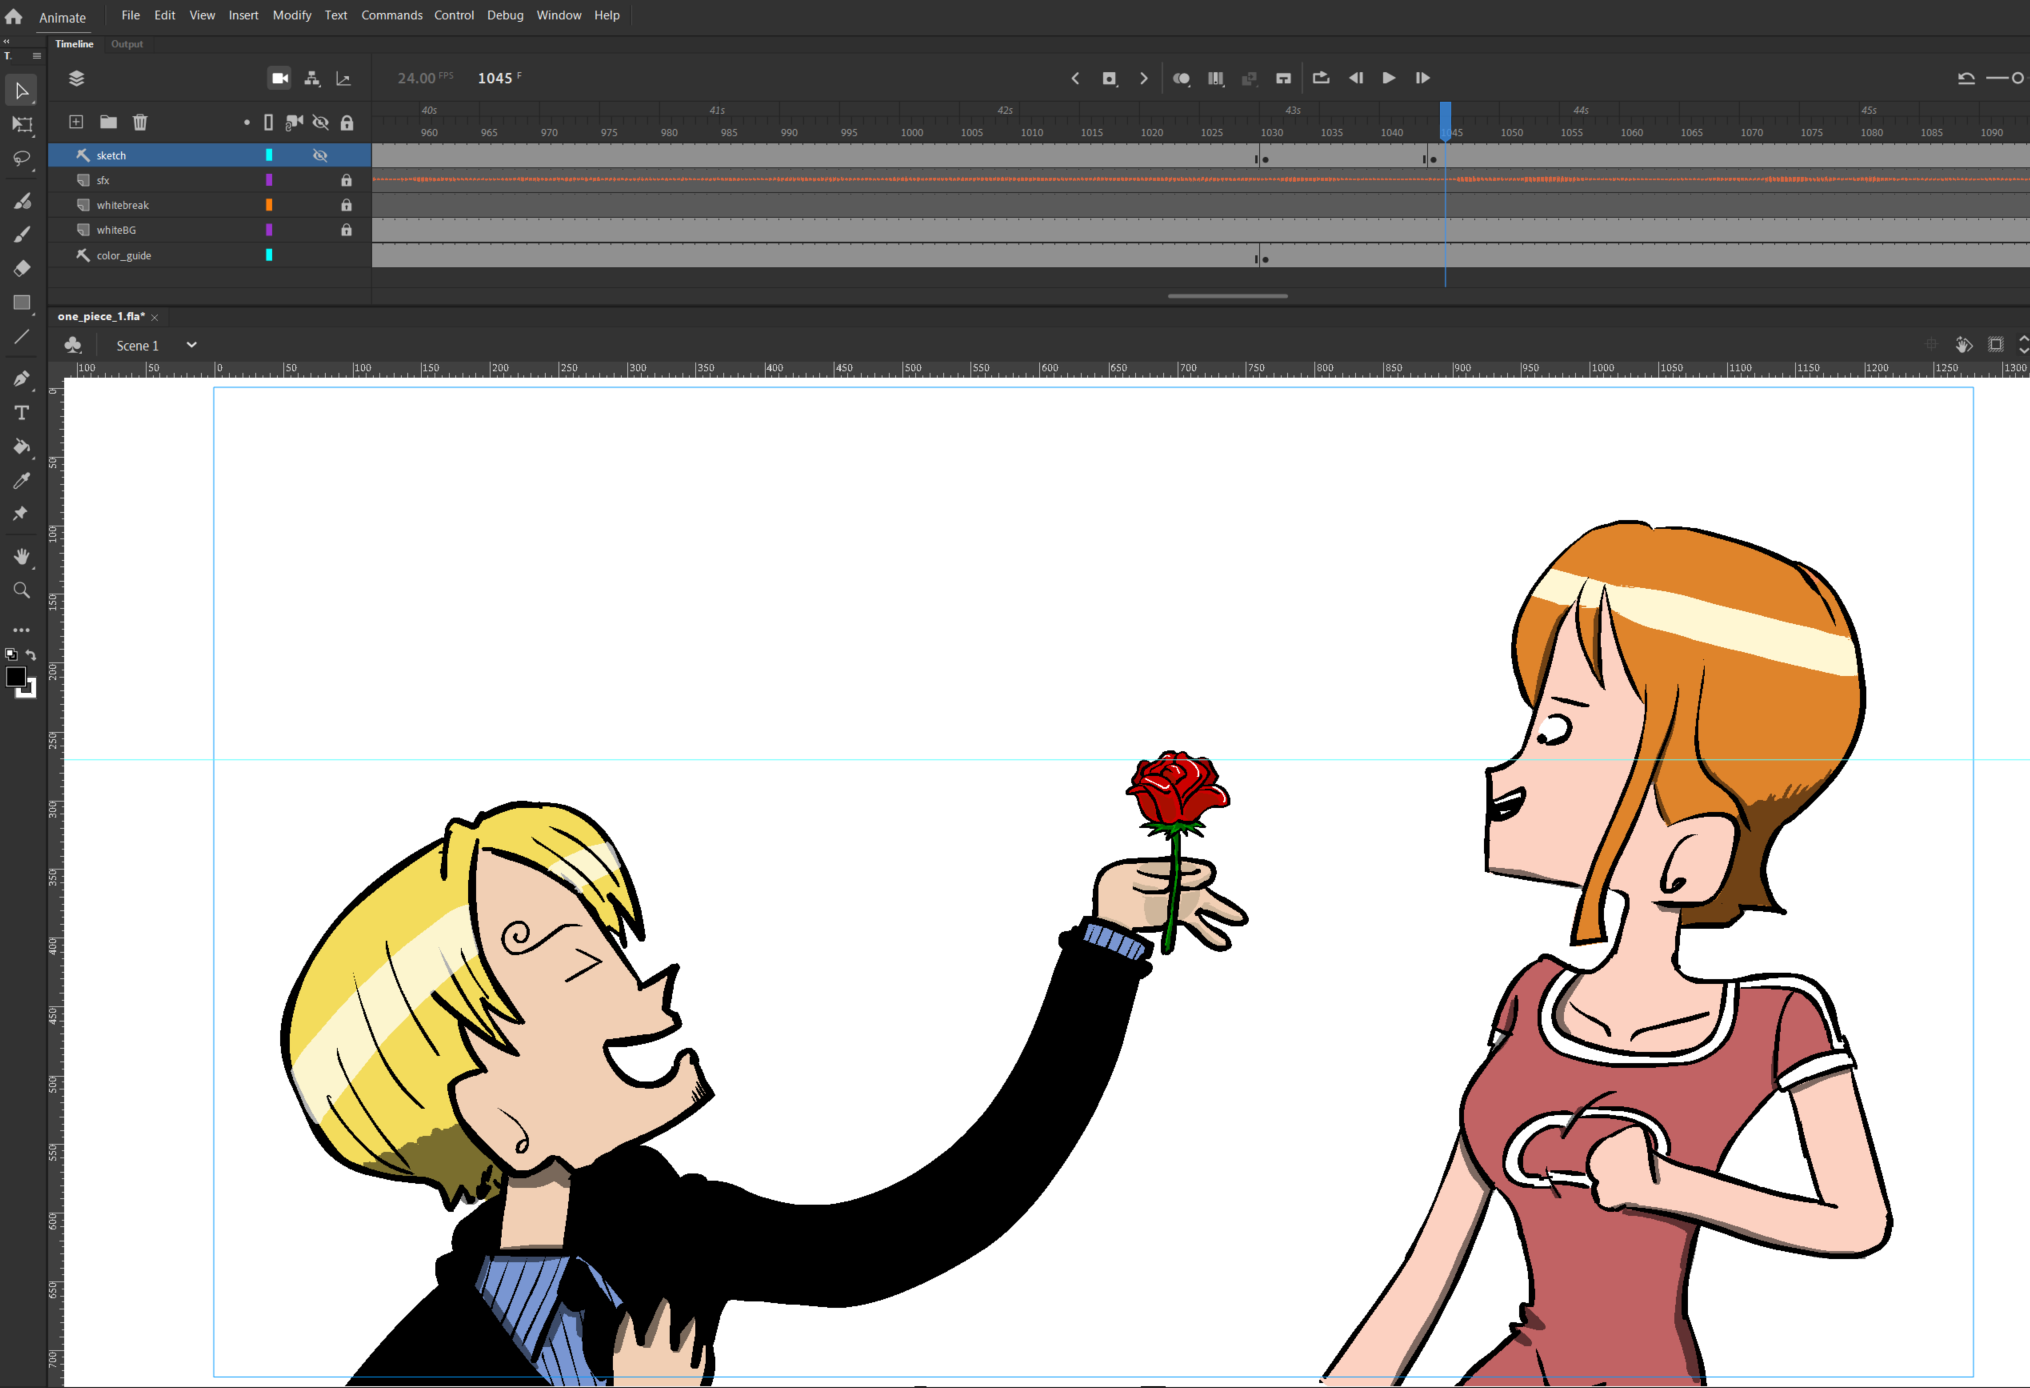The height and width of the screenshot is (1388, 2030).
Task: Open the Modify menu
Action: 292,15
